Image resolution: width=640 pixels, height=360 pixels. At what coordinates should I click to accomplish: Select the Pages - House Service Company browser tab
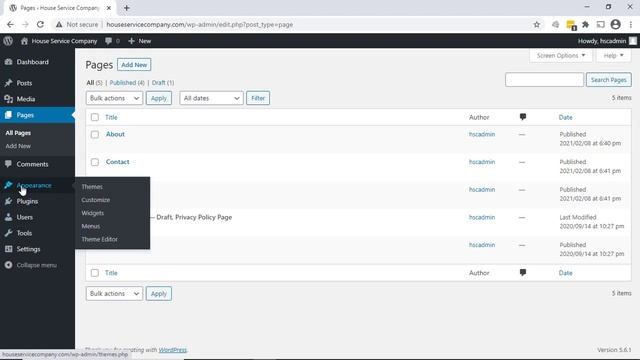[x=60, y=8]
